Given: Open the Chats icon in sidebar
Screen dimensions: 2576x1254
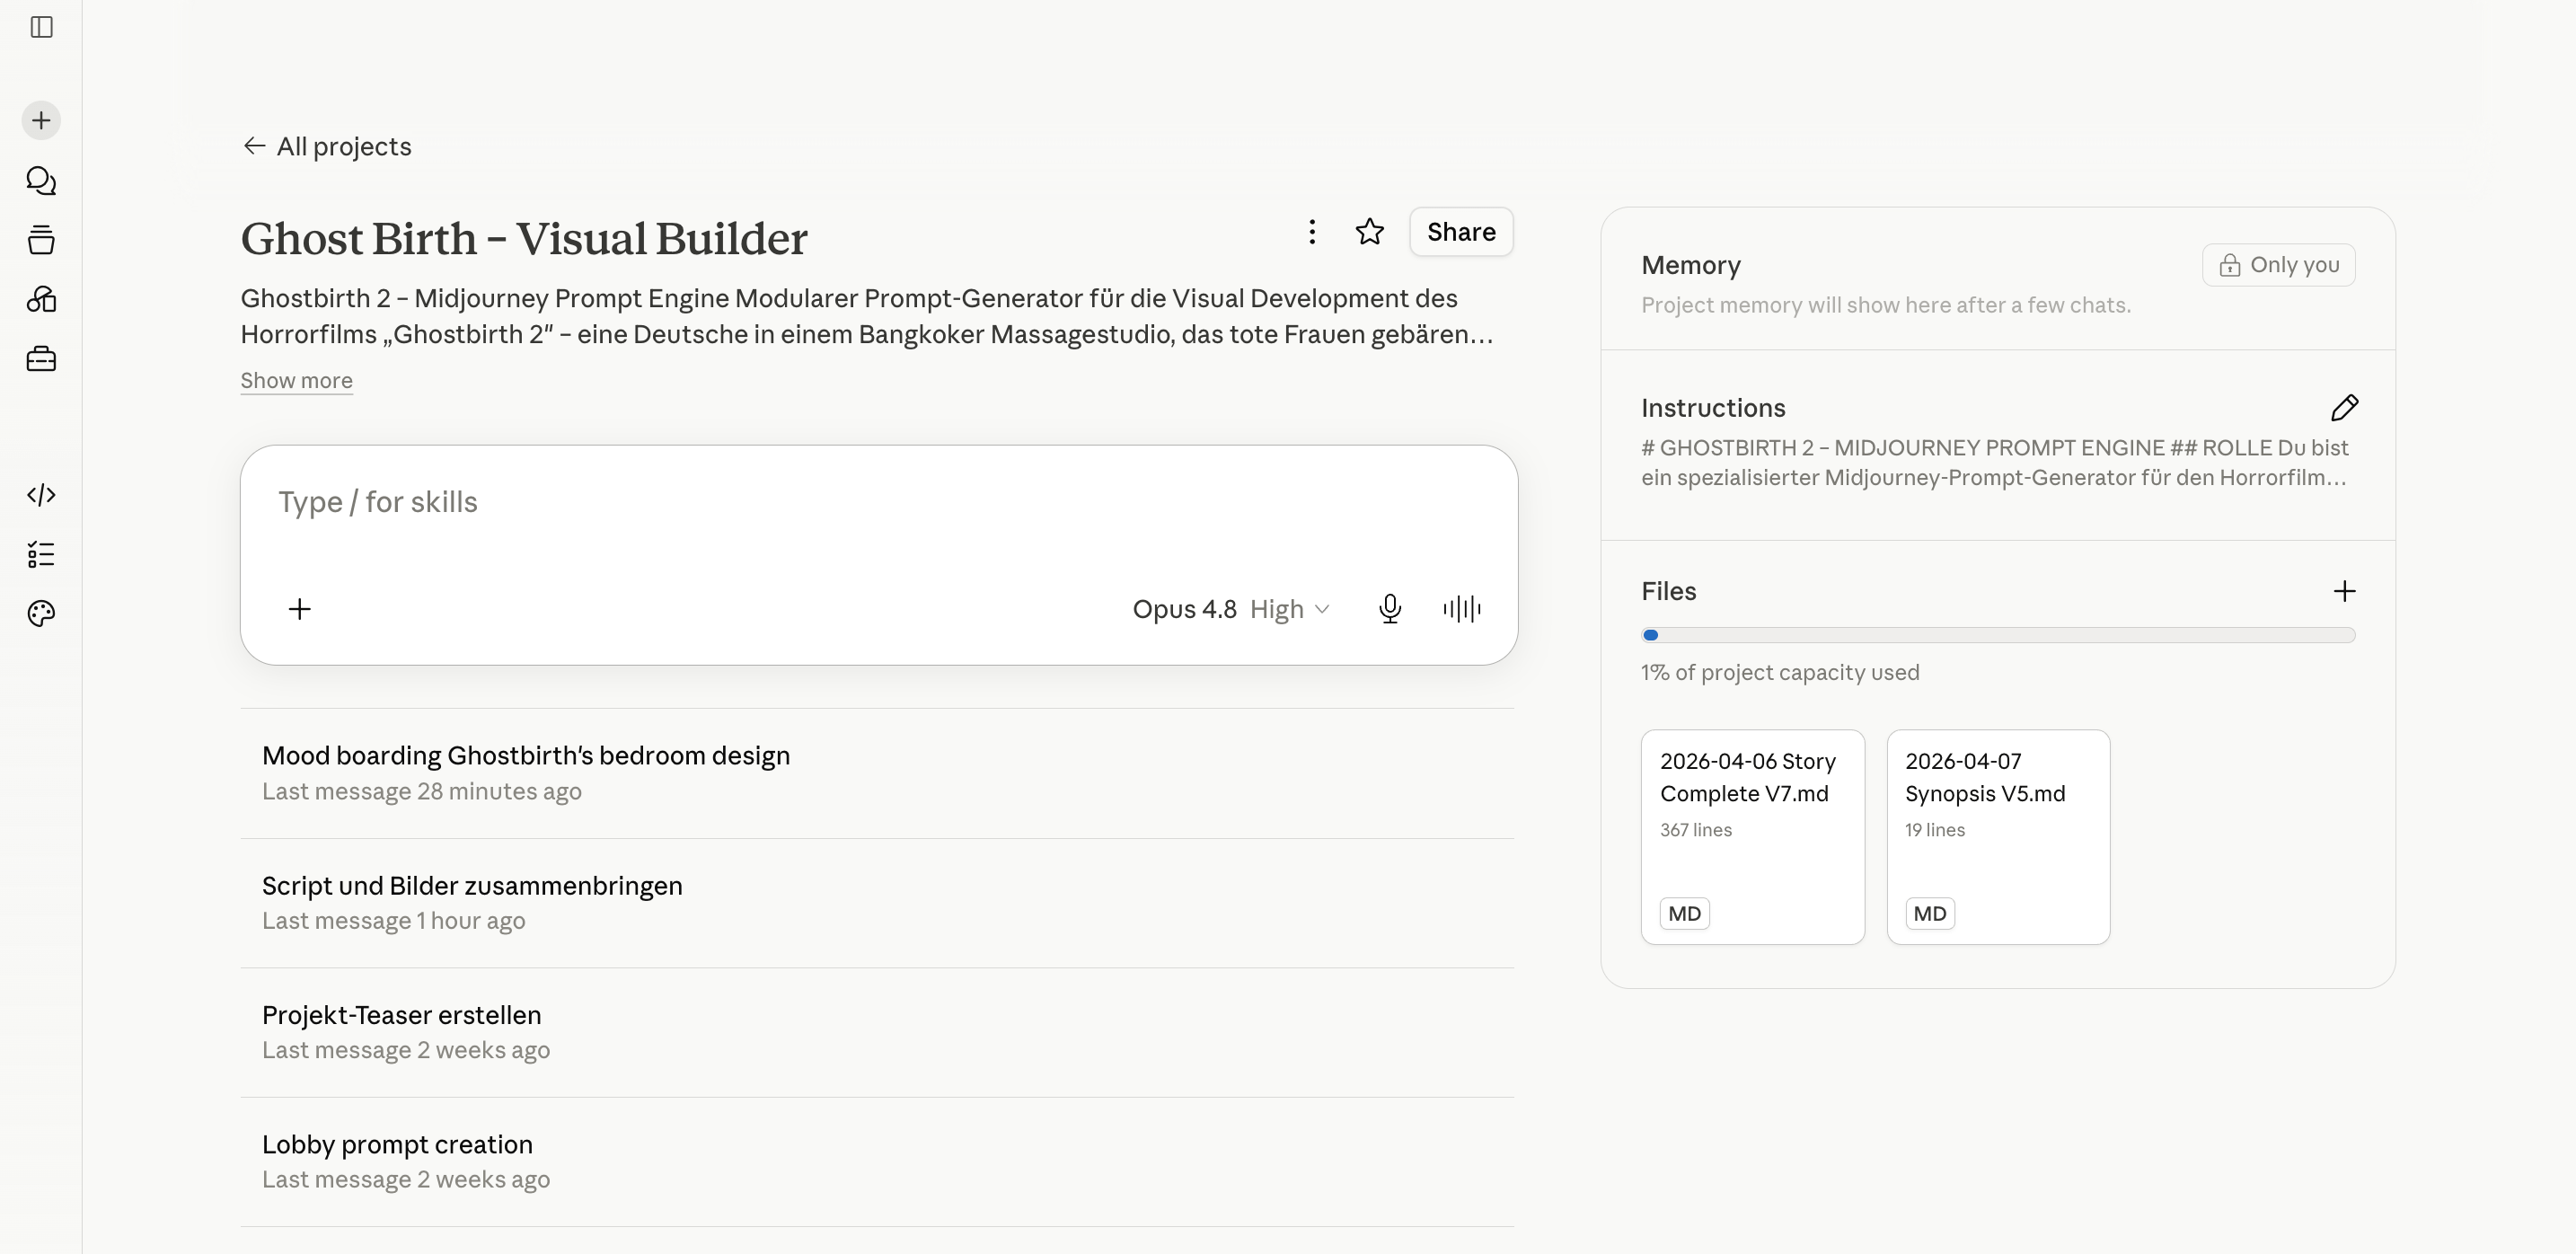Looking at the screenshot, I should 41,181.
